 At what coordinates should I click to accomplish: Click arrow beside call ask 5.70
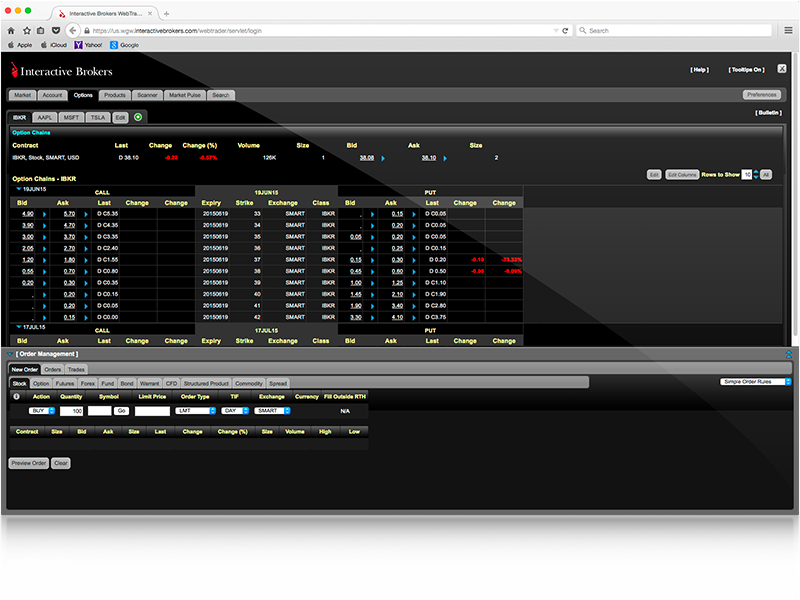[x=86, y=214]
